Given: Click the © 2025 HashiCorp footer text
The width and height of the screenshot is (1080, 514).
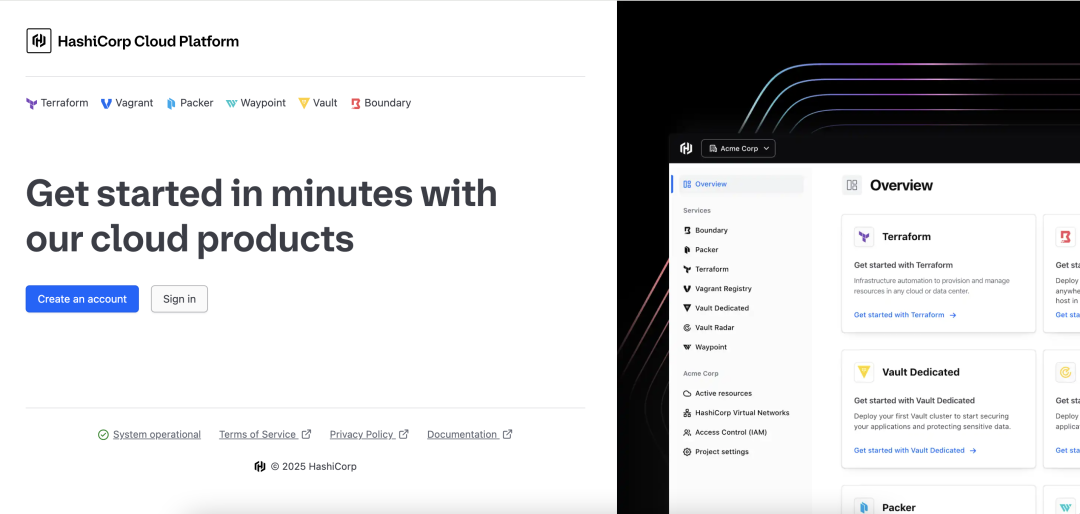Looking at the screenshot, I should pos(313,466).
